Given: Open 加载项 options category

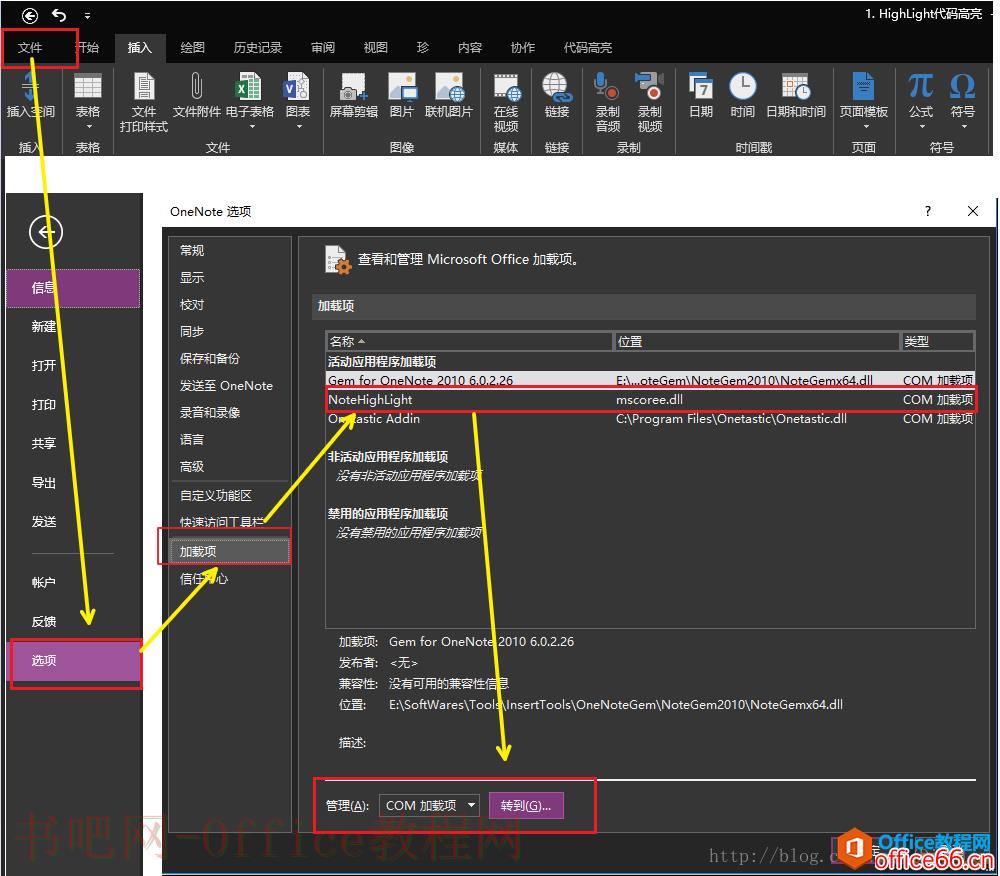Looking at the screenshot, I should click(x=230, y=551).
